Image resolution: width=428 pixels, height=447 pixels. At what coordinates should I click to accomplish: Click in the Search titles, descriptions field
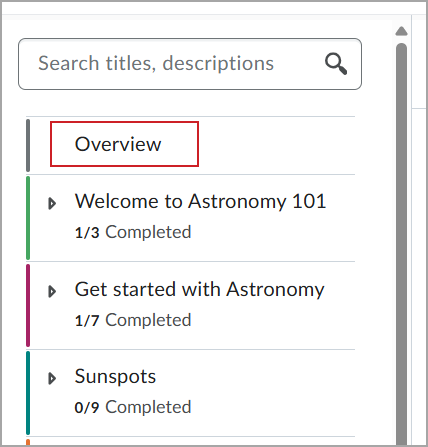click(x=190, y=64)
